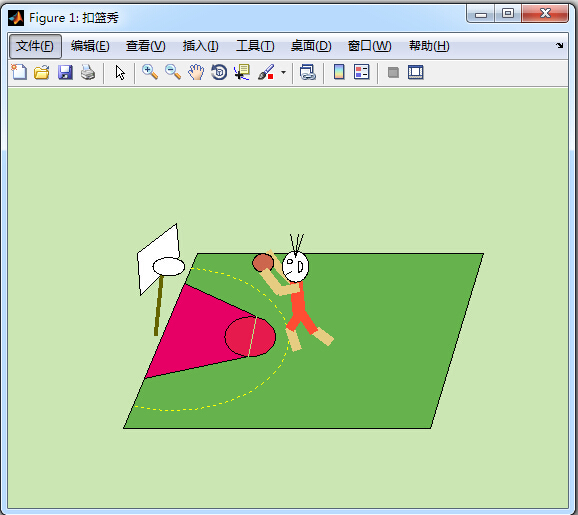This screenshot has width=578, height=515.
Task: Click the basketball in the figure
Action: [263, 263]
